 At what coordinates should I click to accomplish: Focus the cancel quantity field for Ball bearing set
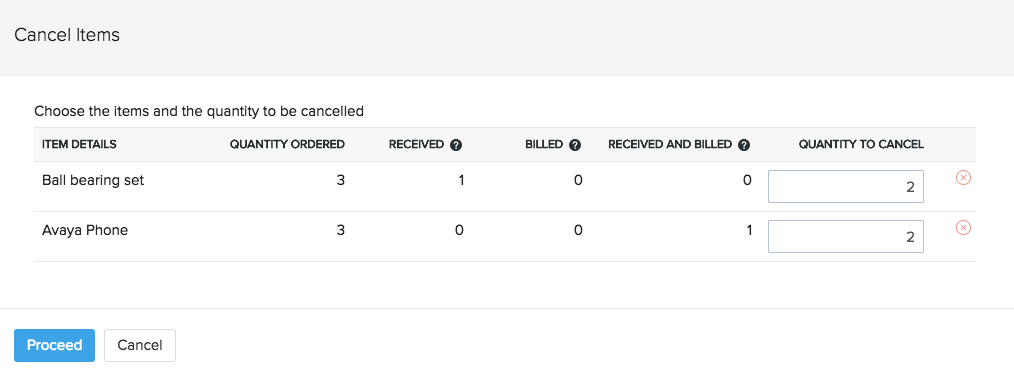click(845, 186)
